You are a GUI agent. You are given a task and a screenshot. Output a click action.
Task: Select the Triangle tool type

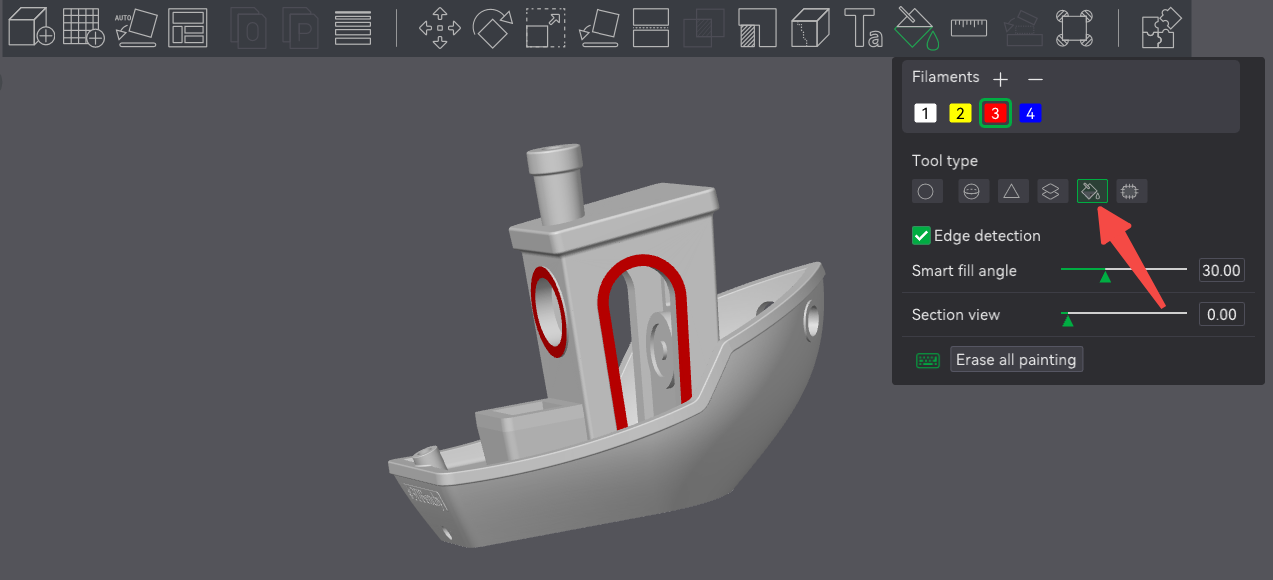[x=1012, y=191]
